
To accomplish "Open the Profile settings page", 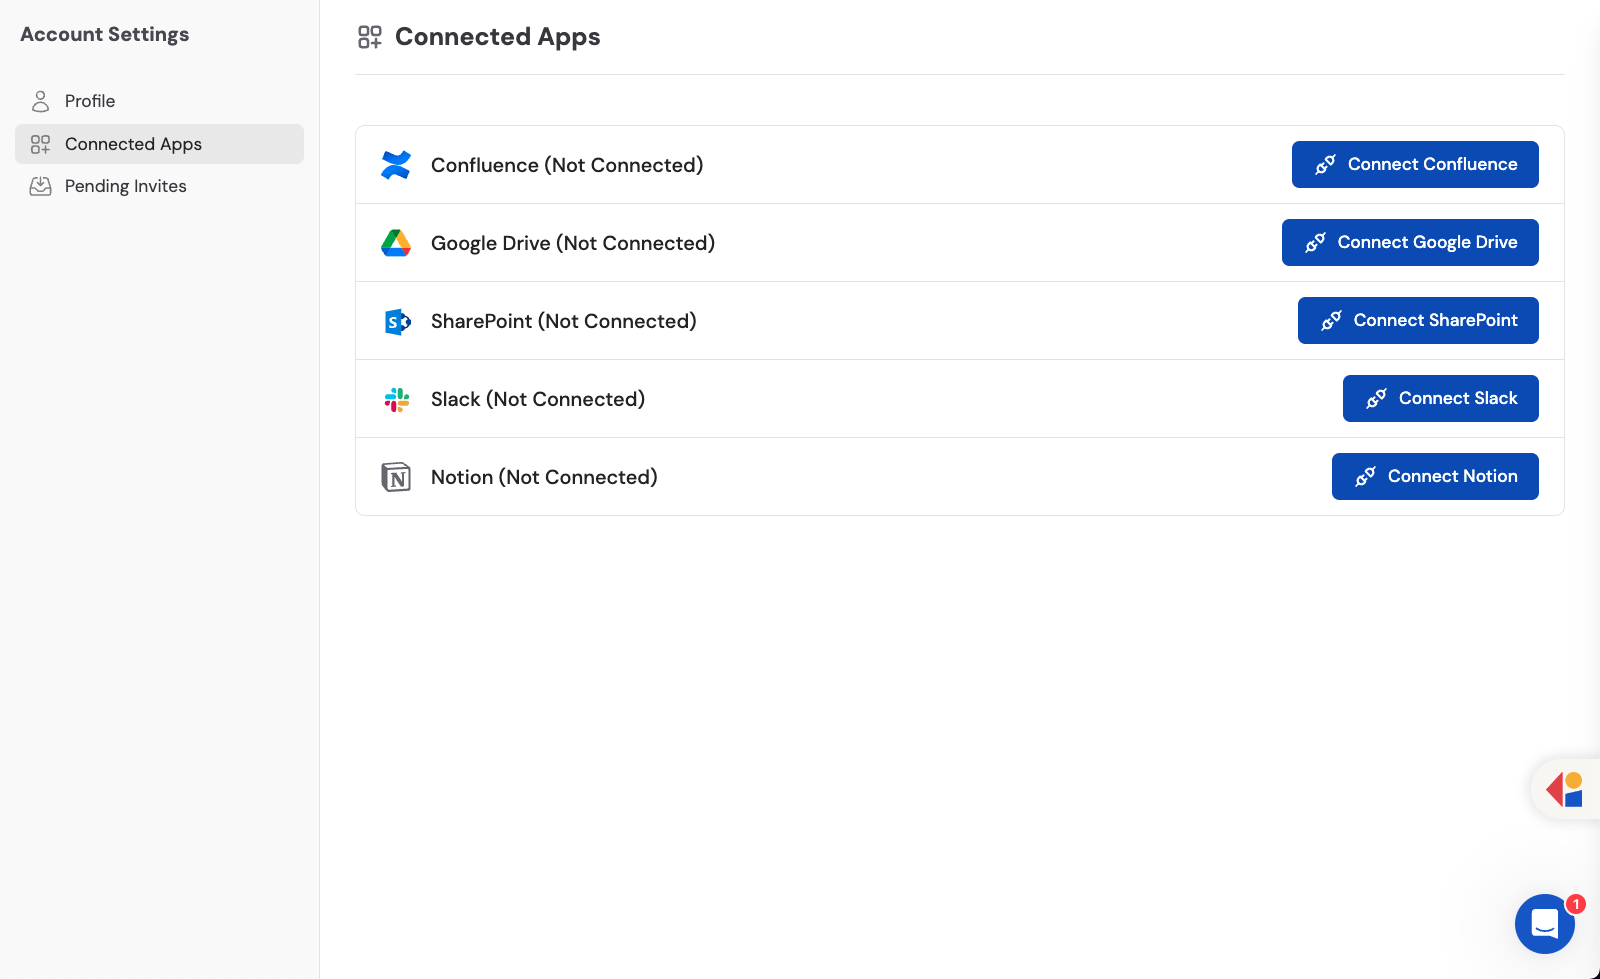I will click(x=89, y=100).
